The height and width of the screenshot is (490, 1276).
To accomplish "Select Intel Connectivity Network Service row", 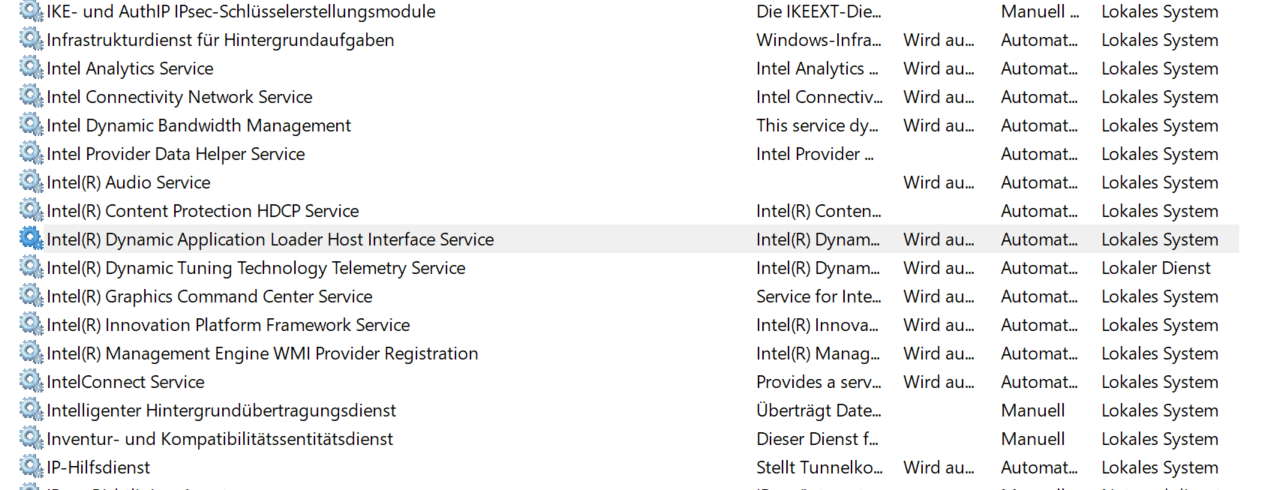I will coord(179,98).
